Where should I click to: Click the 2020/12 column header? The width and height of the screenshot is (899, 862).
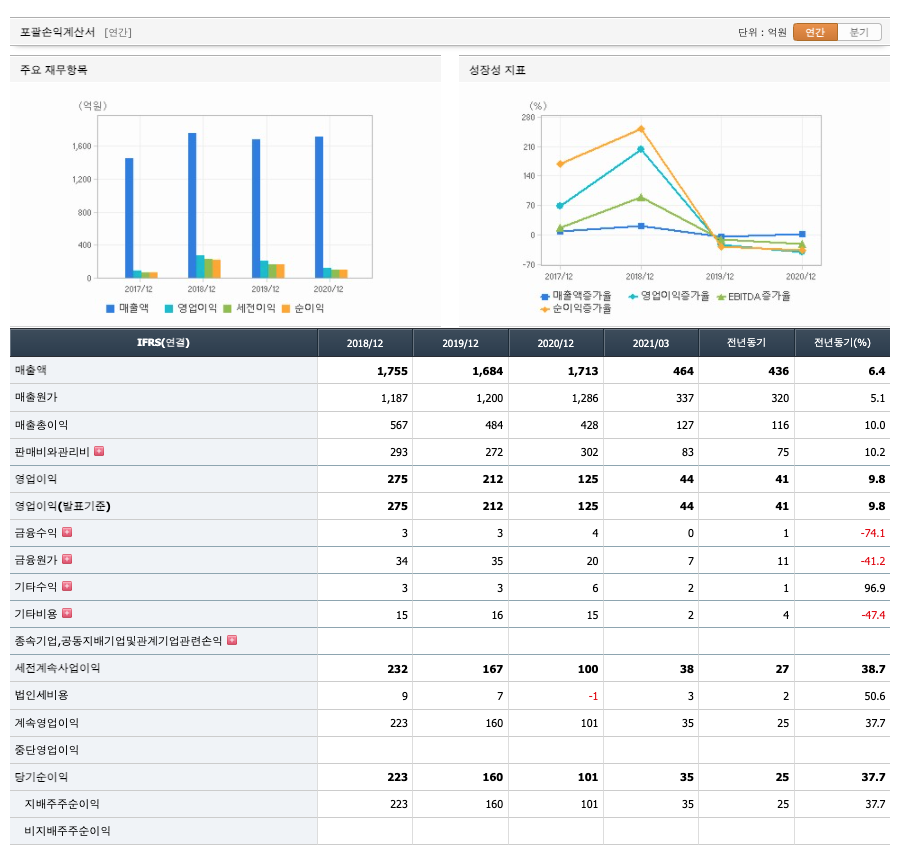click(556, 343)
